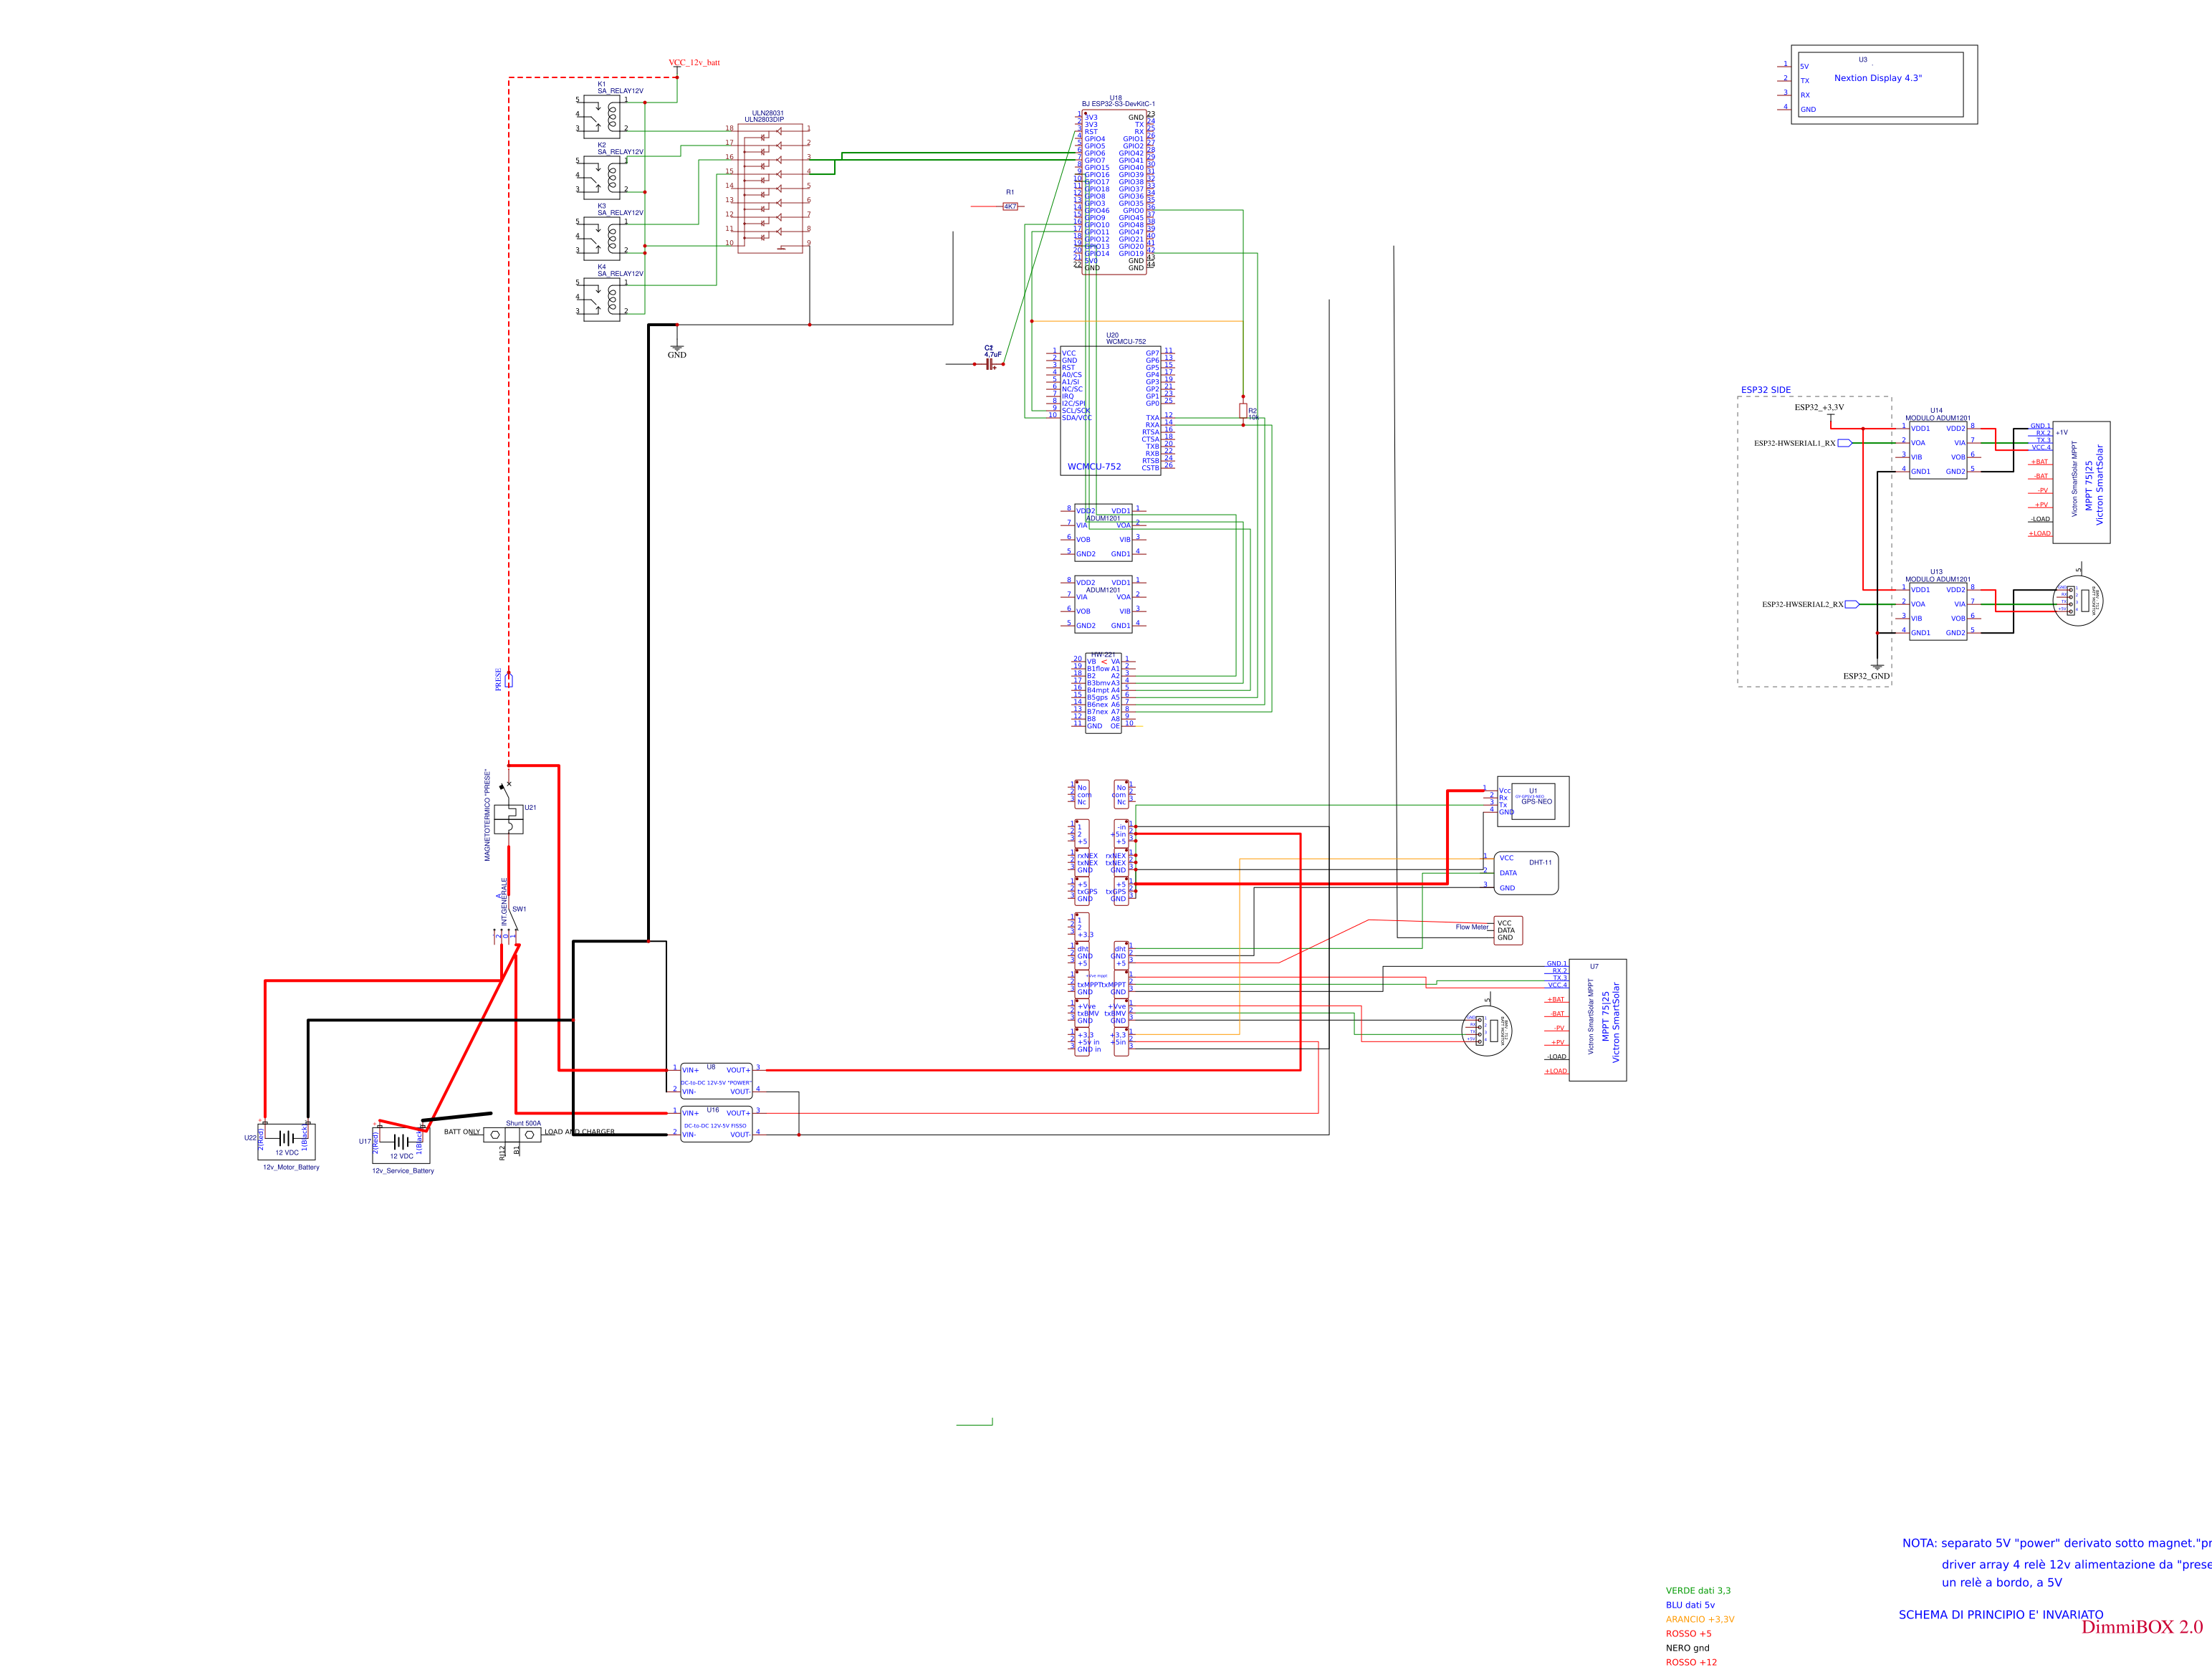Click the R2 10k resistor
This screenshot has height=1675, width=2212.
tap(1243, 411)
